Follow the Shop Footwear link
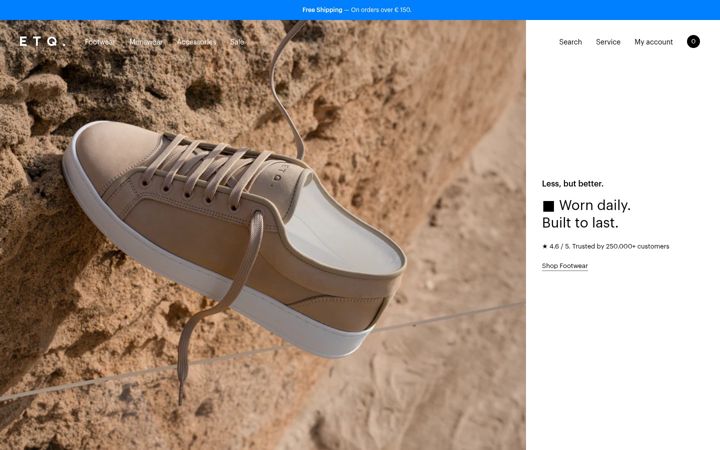The height and width of the screenshot is (450, 720). pos(564,266)
